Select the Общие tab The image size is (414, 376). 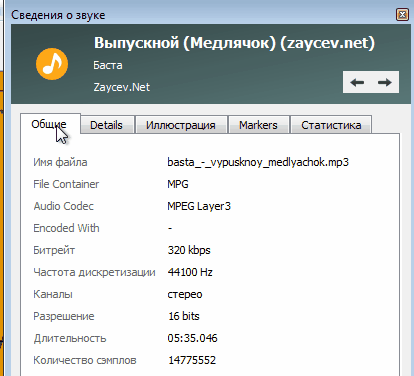point(50,124)
